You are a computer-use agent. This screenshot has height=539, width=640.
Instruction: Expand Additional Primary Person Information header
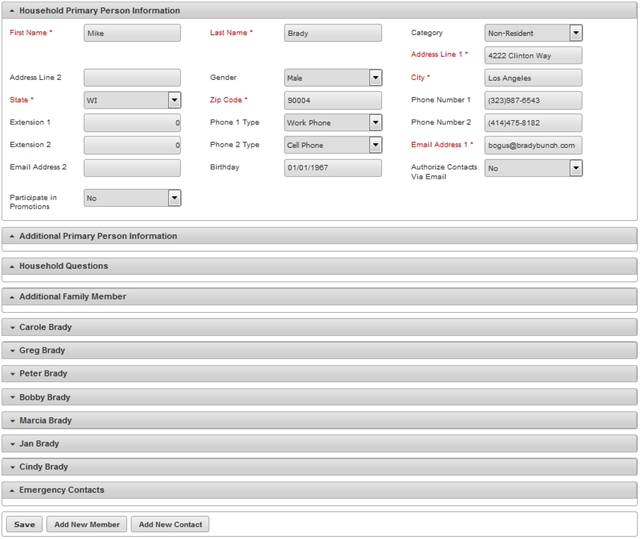pos(319,236)
